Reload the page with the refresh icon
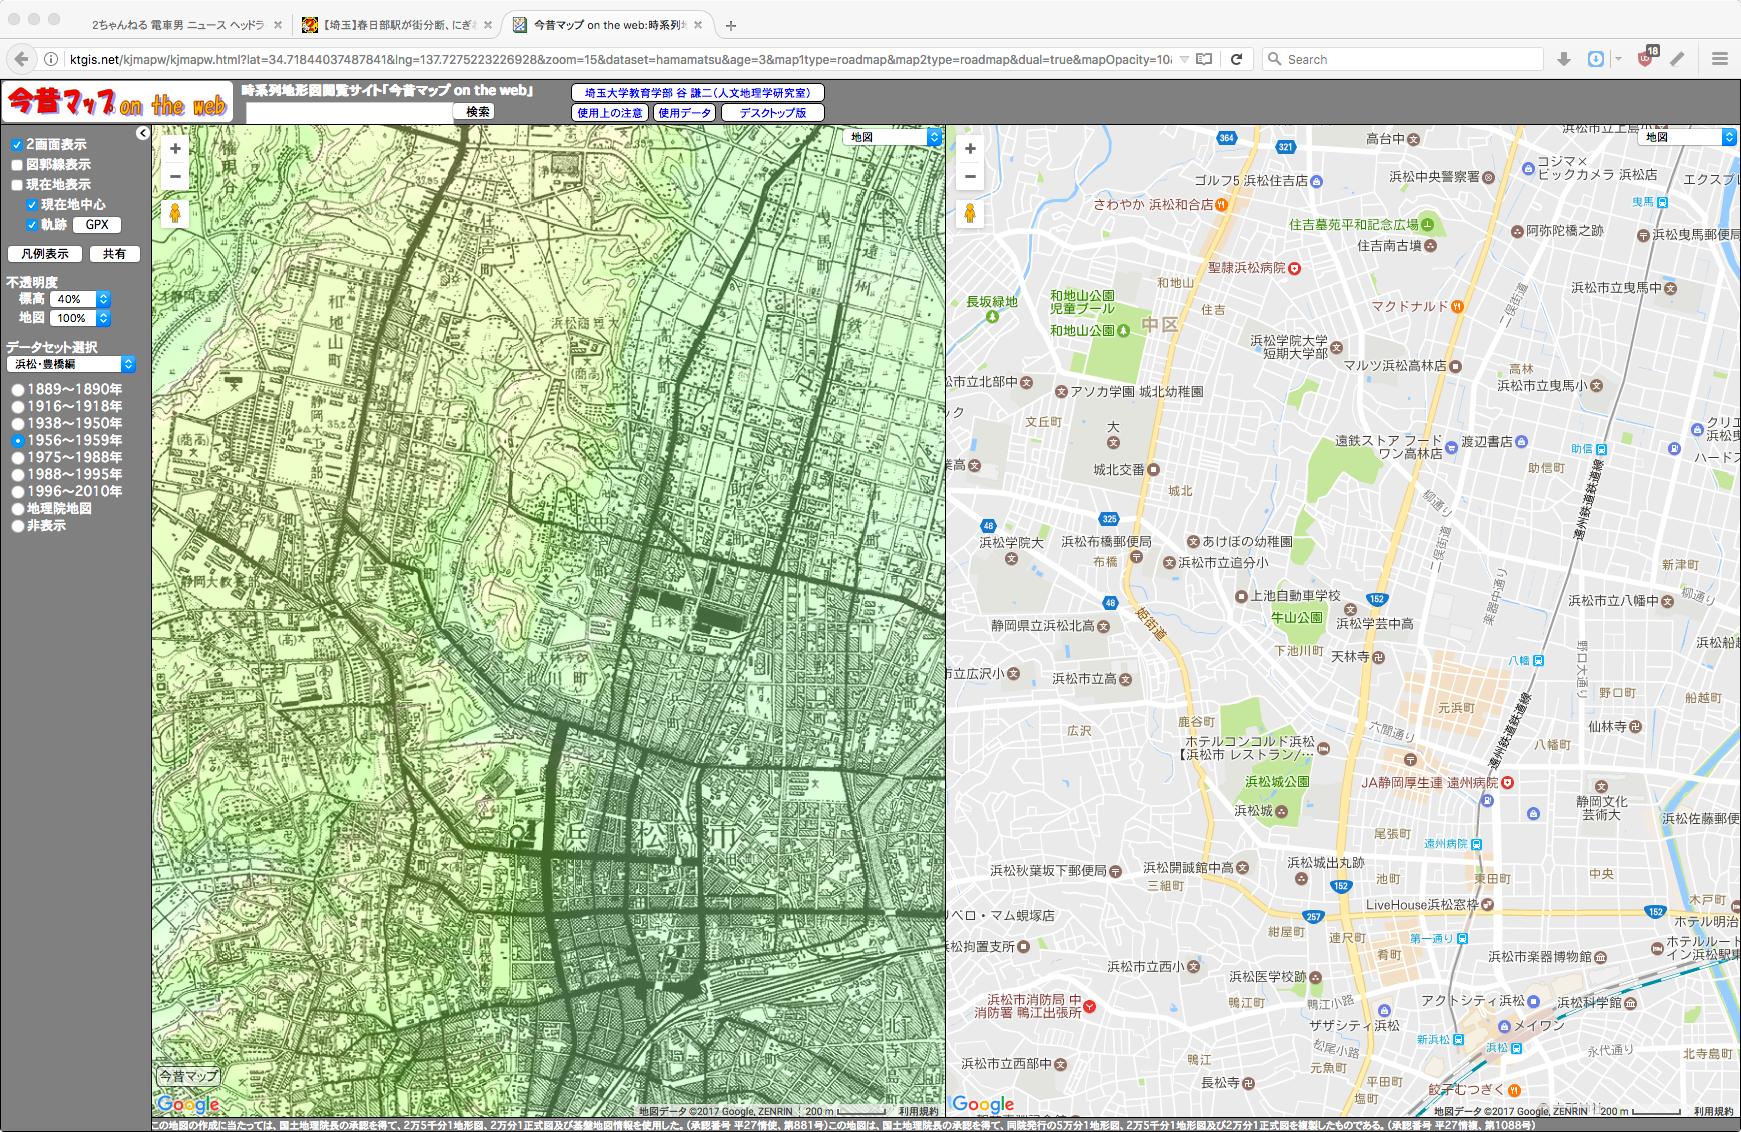This screenshot has width=1741, height=1132. 1236,59
